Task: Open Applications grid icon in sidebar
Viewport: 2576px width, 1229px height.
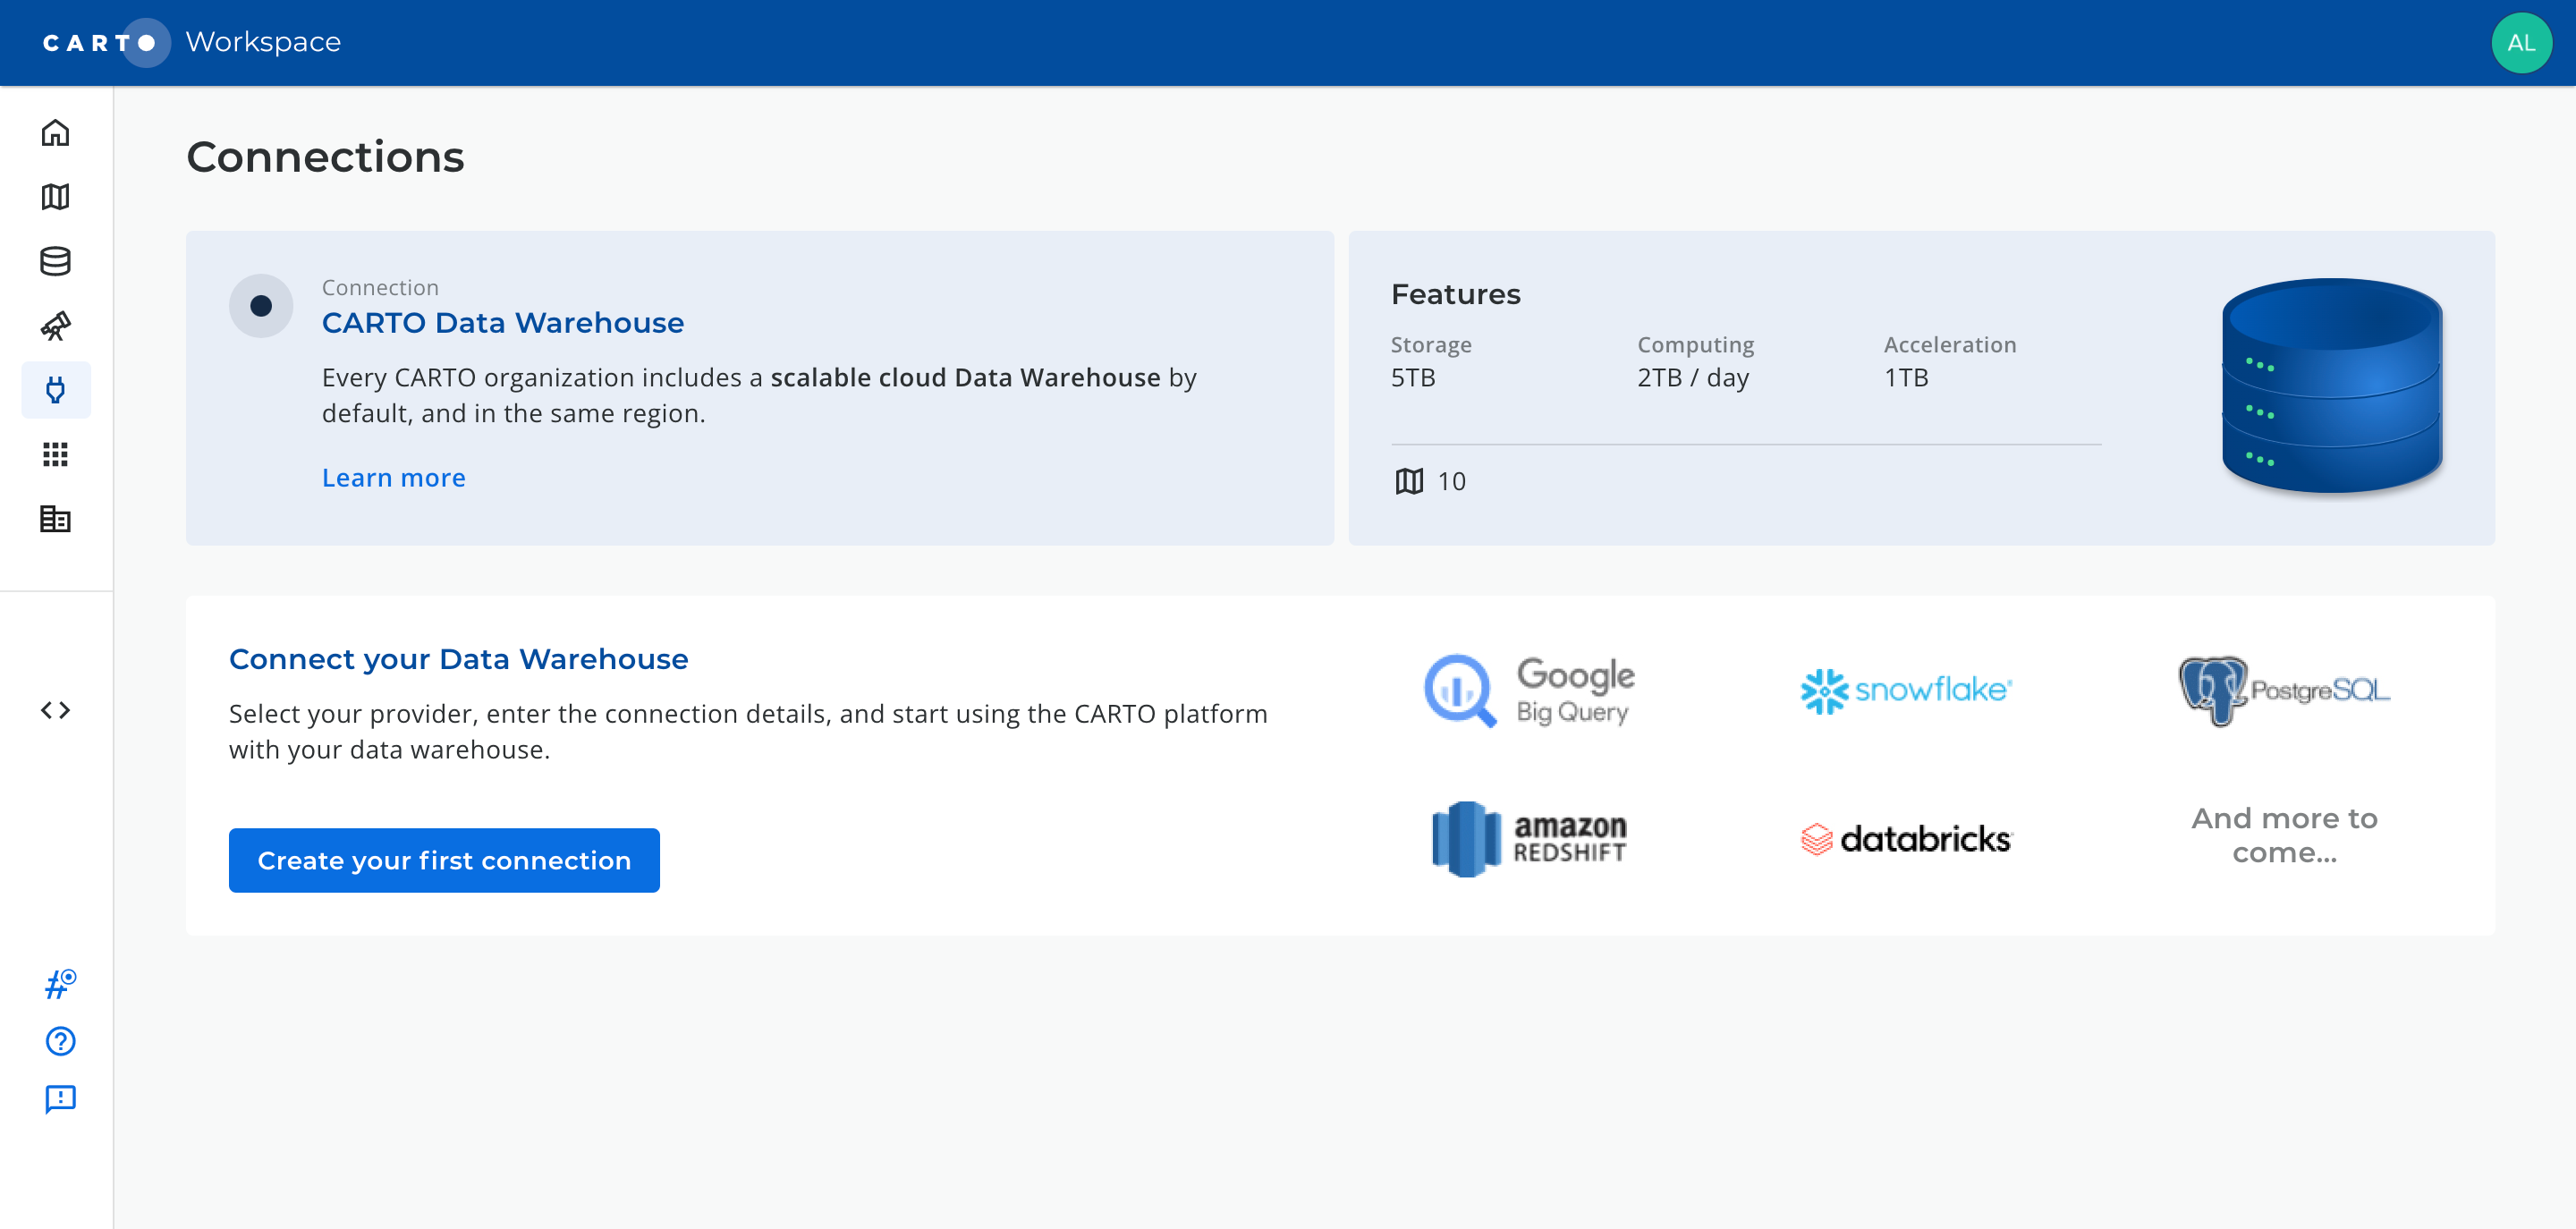Action: click(56, 455)
